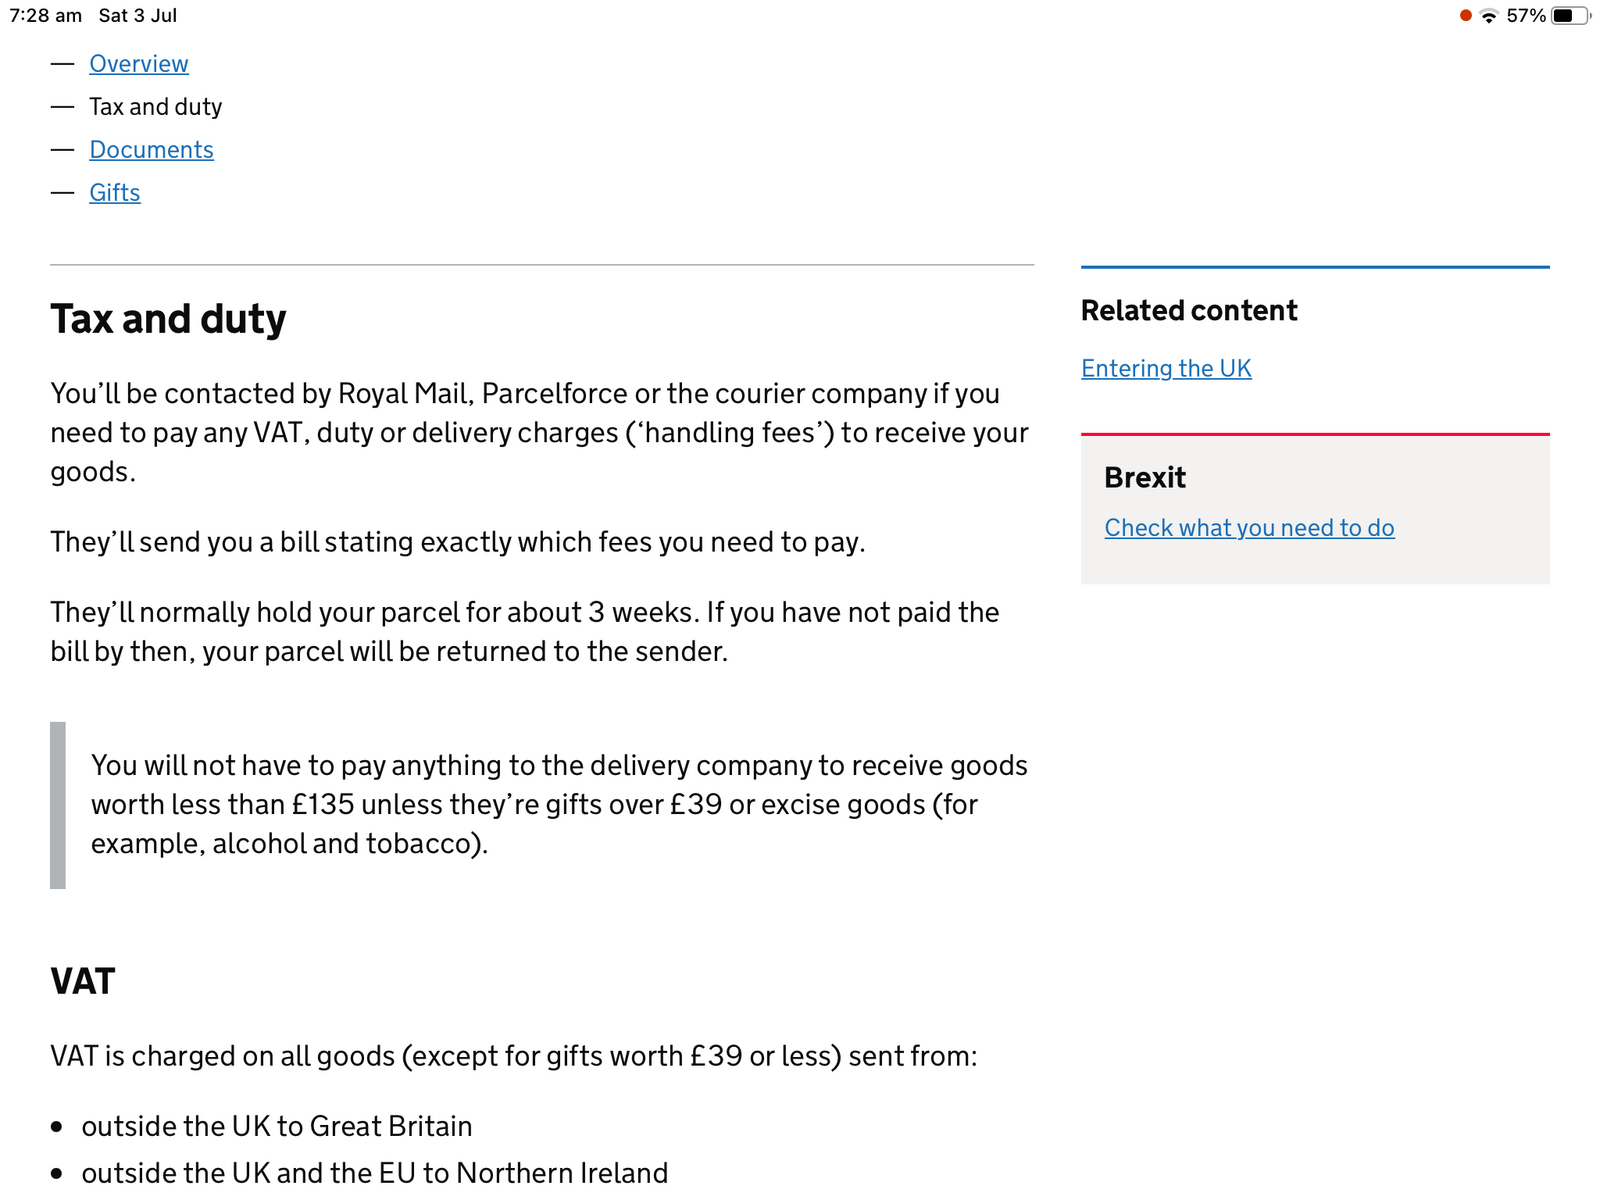
Task: Click the Great Britain bullet item
Action: point(277,1127)
